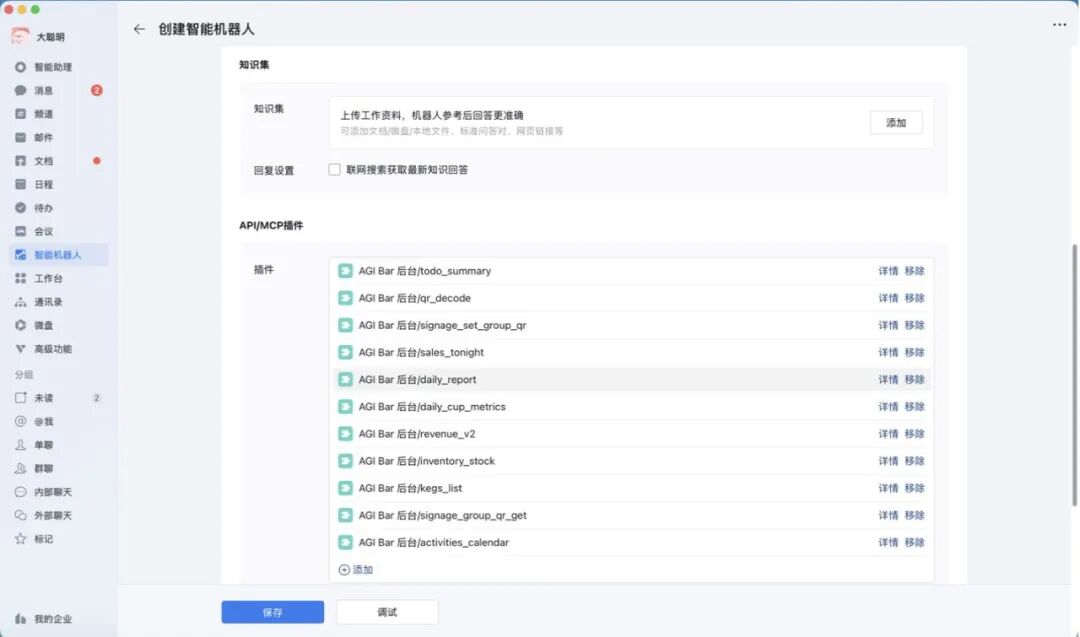The height and width of the screenshot is (637, 1080).
Task: Open 详情 for signage_set_group_qr plugin
Action: [x=888, y=325]
